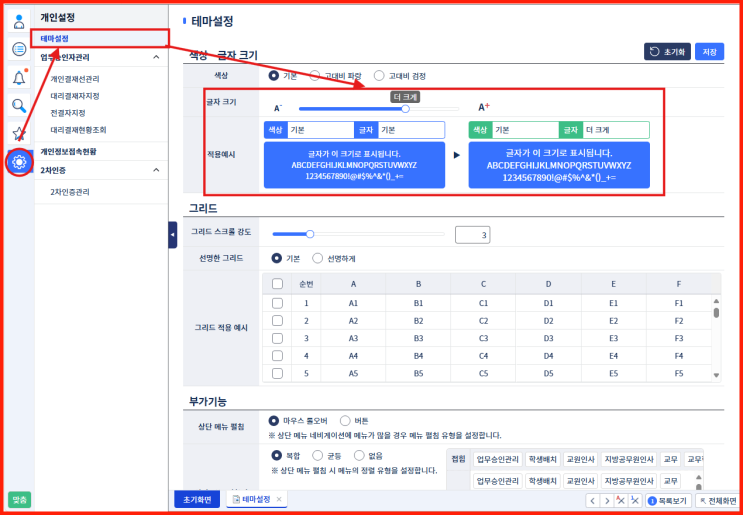
Task: Select 기본 for 선명한 그리드
Action: click(x=276, y=259)
